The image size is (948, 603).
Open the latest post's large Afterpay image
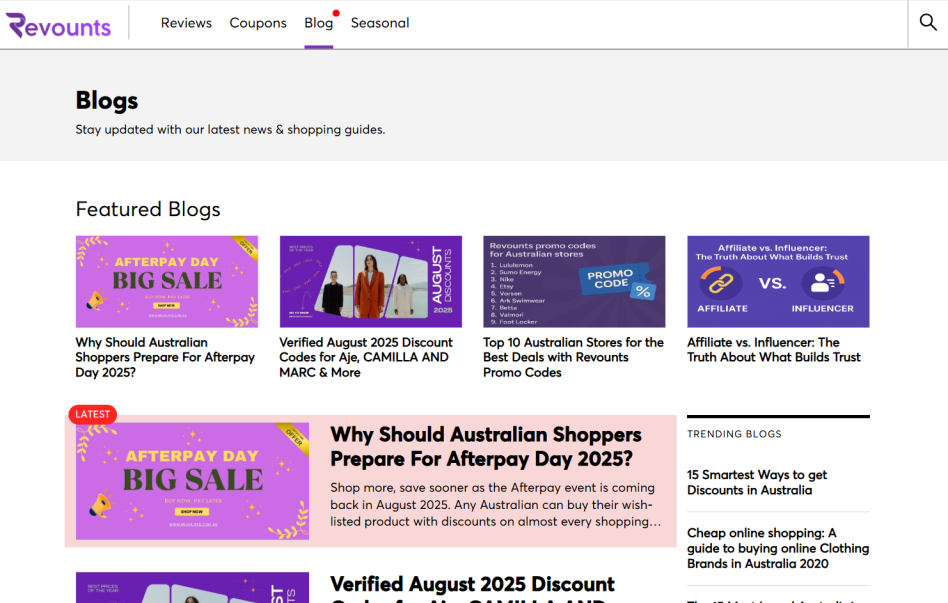(x=192, y=481)
